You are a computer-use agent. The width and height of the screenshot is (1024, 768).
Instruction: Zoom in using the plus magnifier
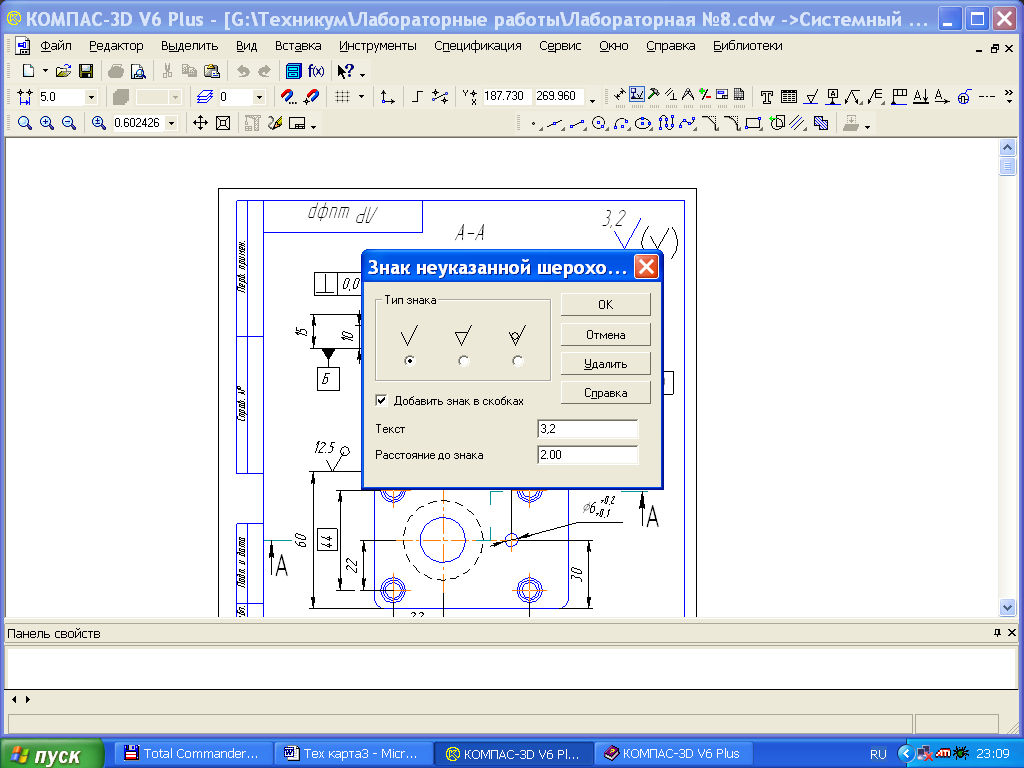tap(47, 123)
